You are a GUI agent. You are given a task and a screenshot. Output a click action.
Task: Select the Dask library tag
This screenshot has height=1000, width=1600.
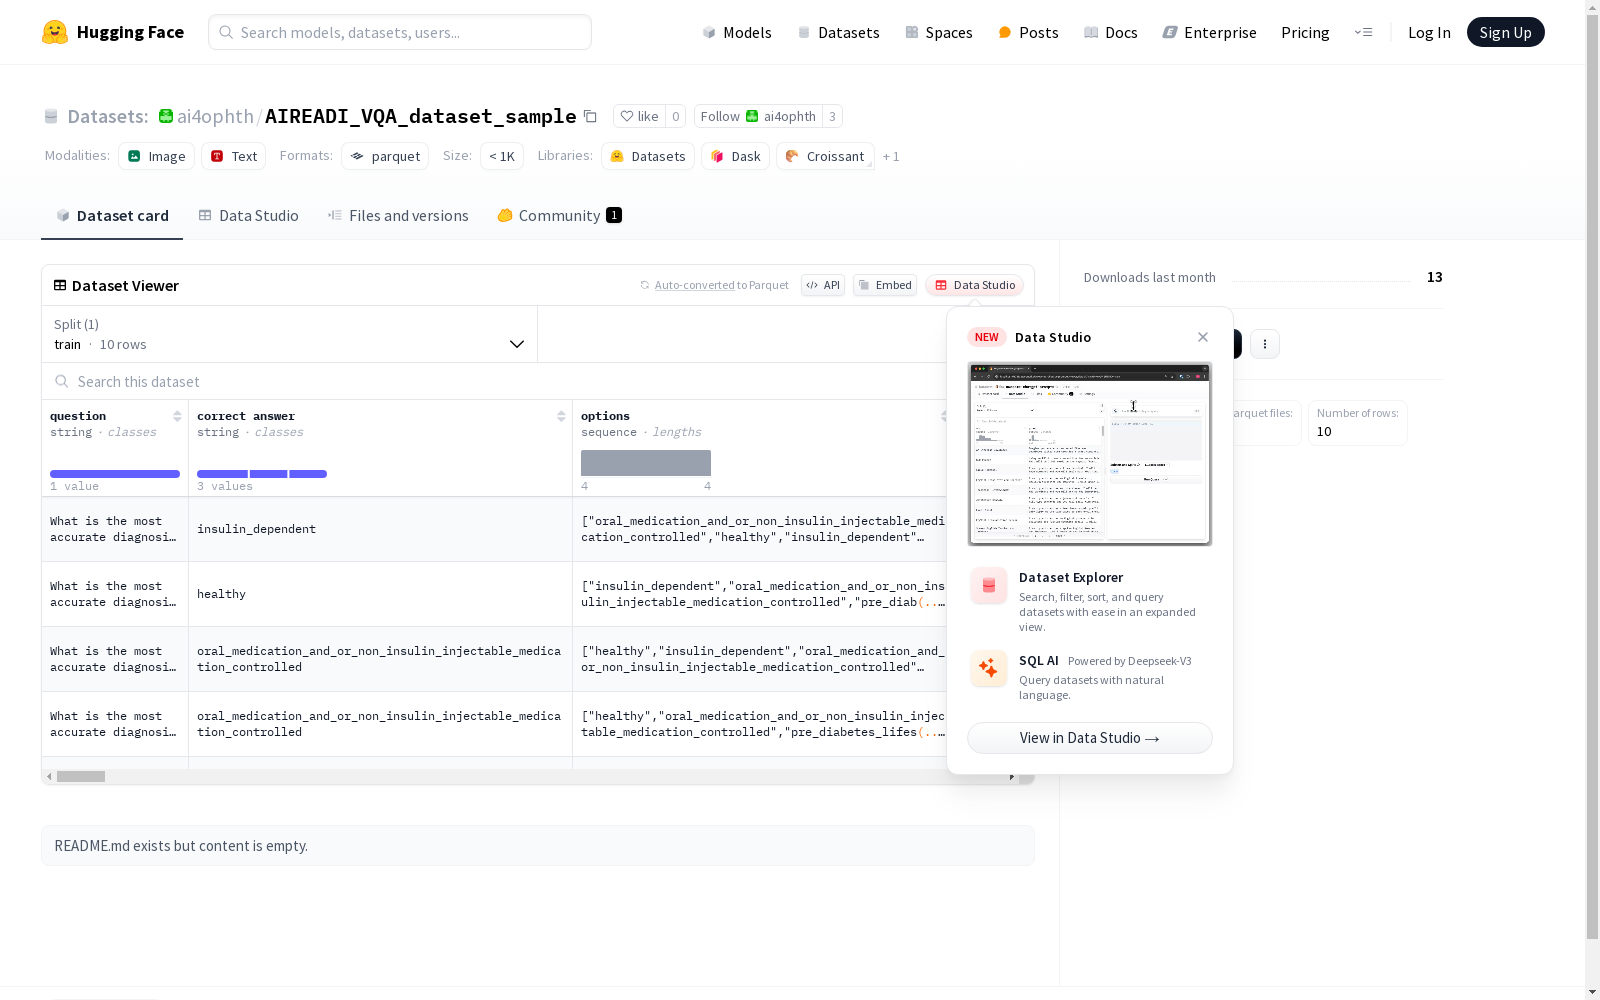pos(736,156)
